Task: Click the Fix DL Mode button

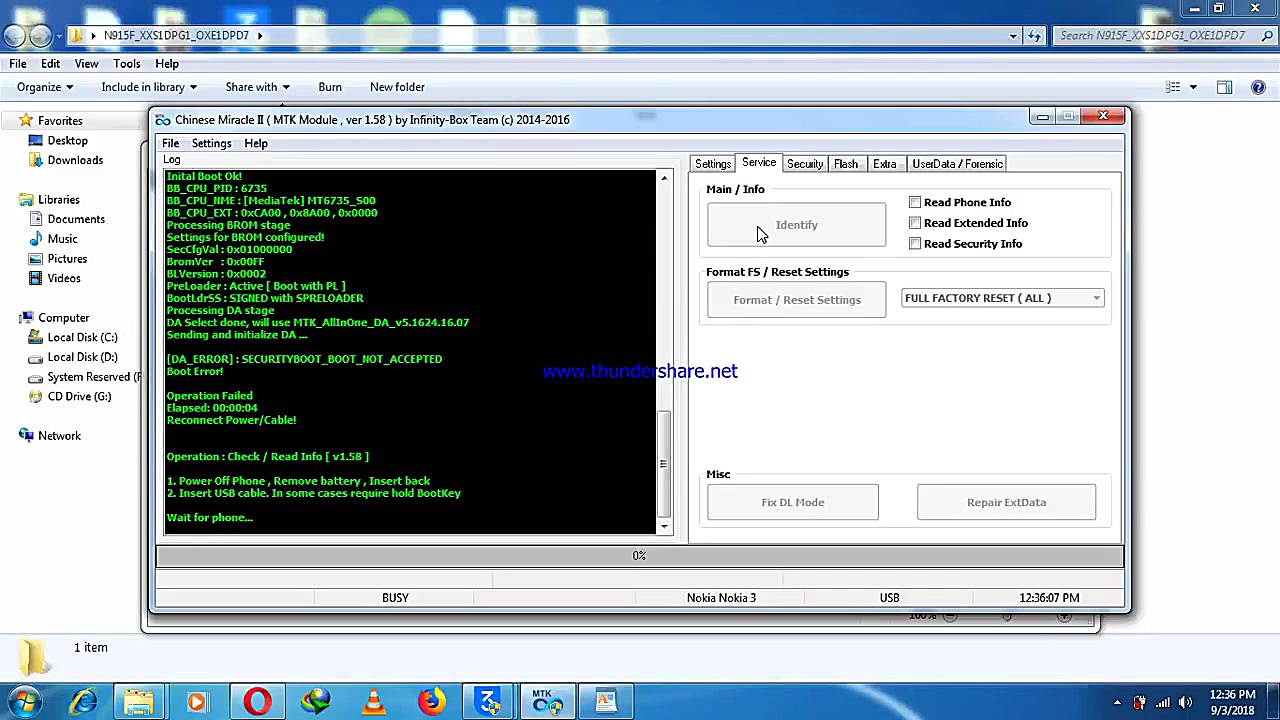Action: pyautogui.click(x=793, y=502)
